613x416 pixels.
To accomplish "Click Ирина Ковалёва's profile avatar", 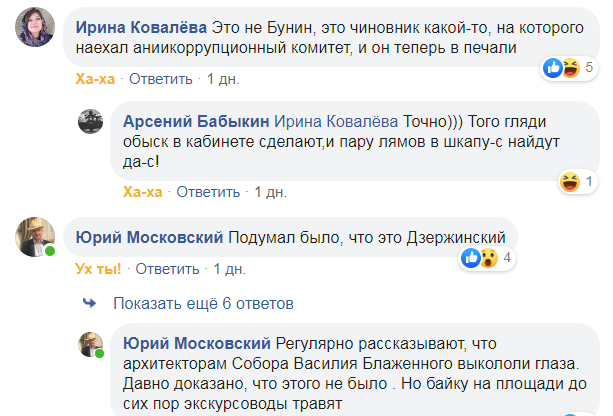I will tap(34, 34).
